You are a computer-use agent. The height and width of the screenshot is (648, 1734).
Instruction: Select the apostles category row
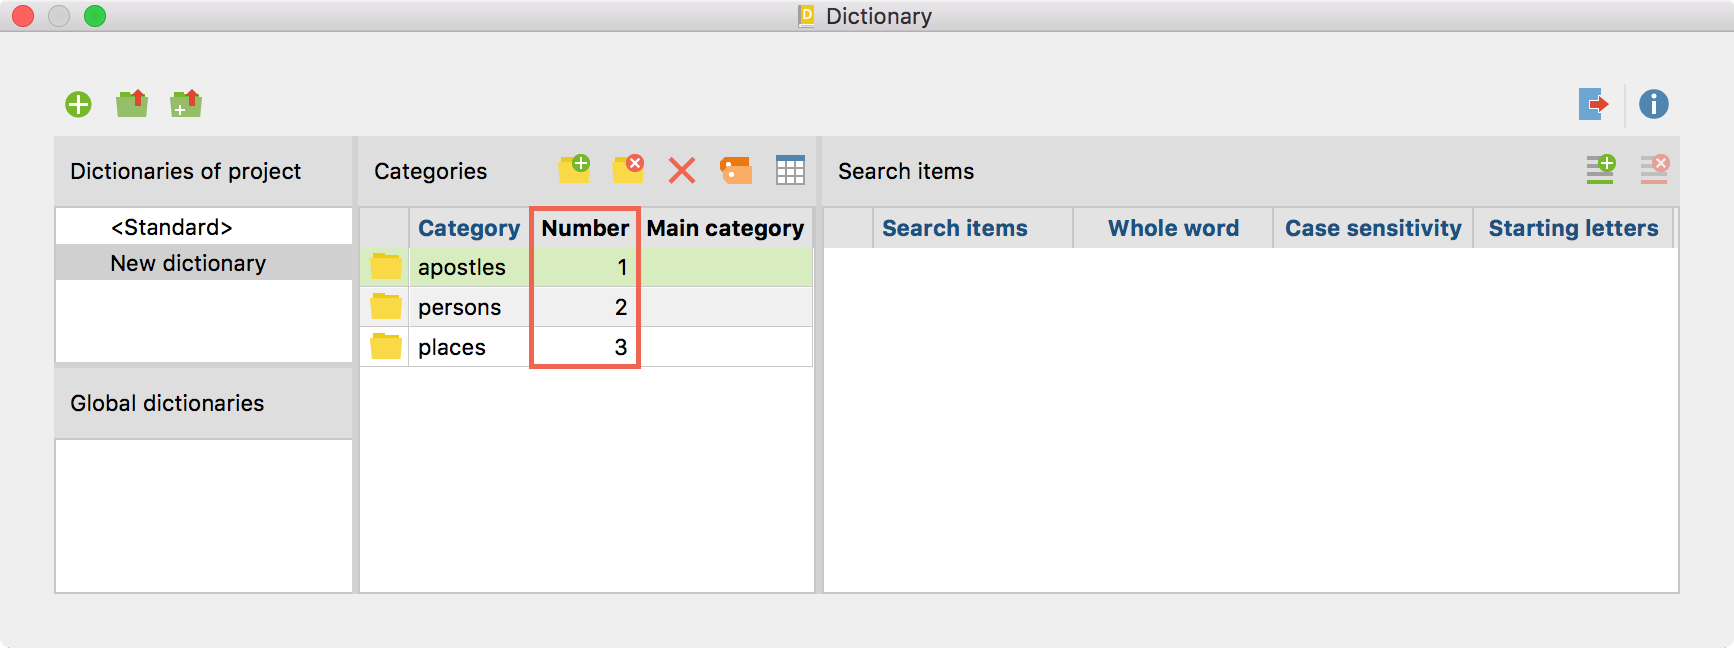(586, 267)
